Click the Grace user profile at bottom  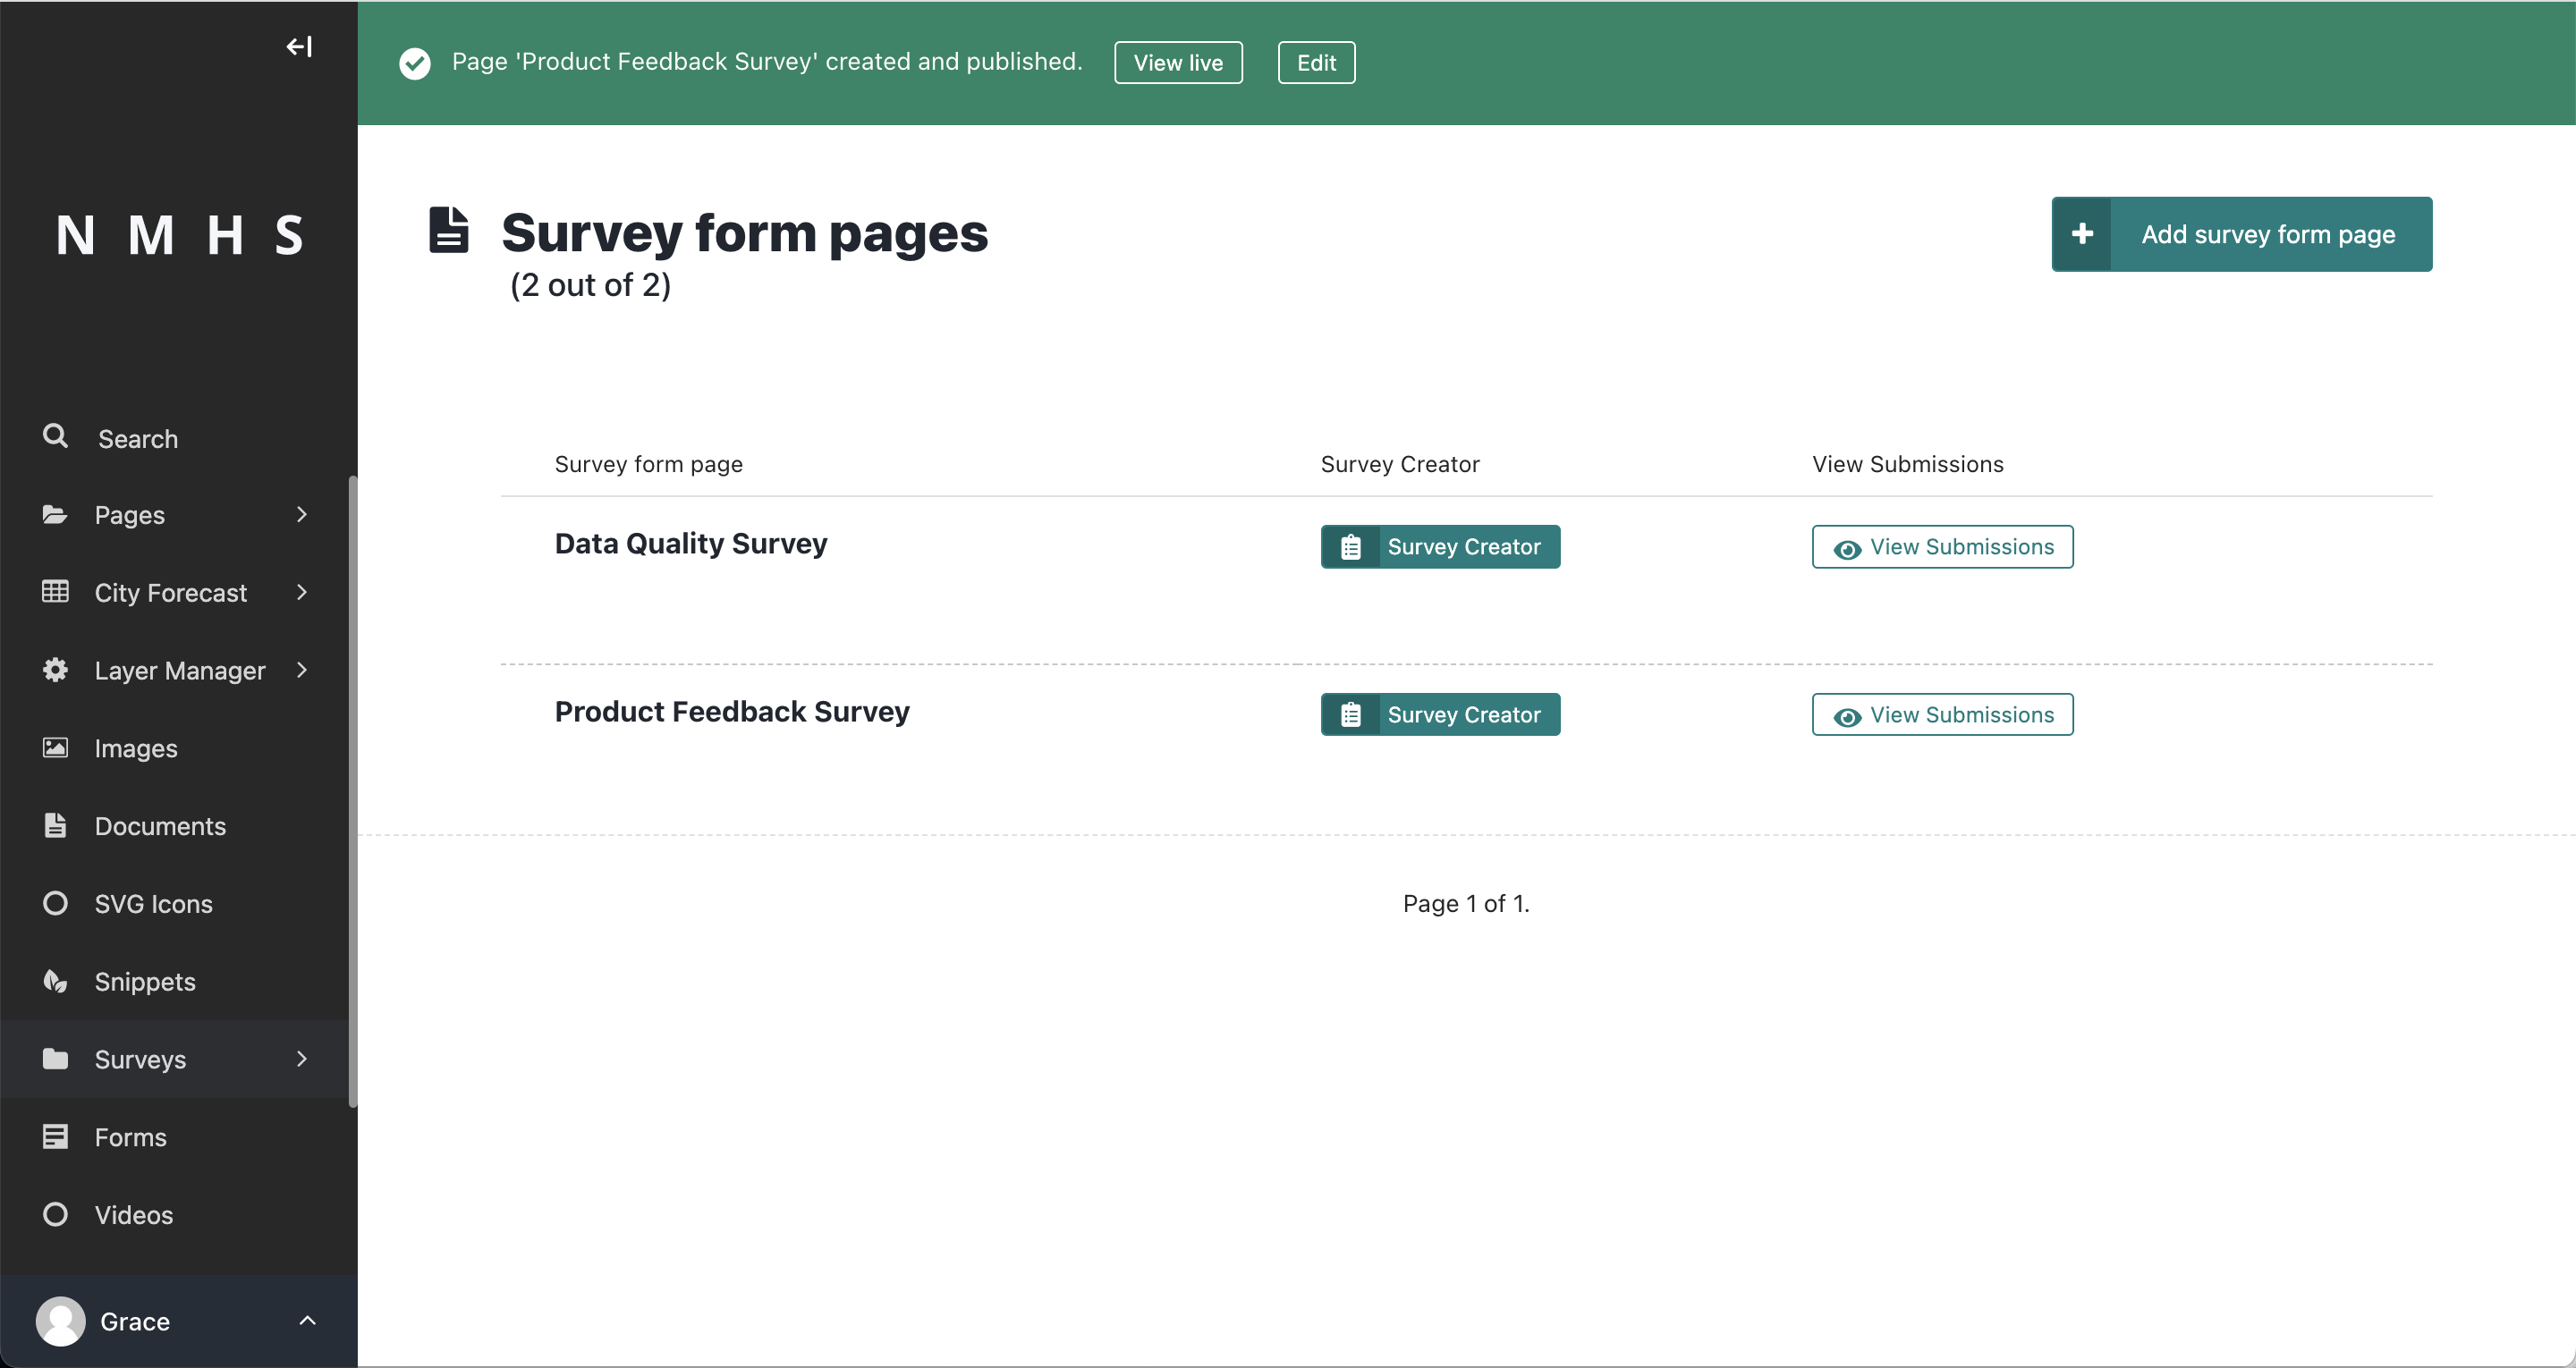[x=177, y=1322]
